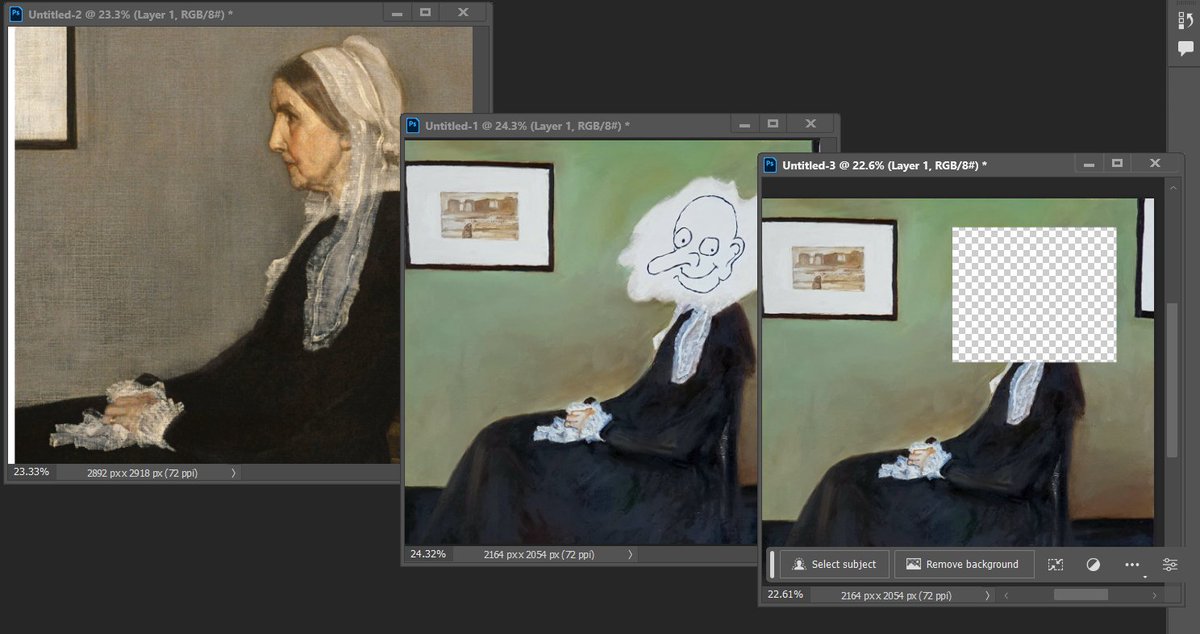Click the transparent checkered area in Untitled-3

point(1034,295)
